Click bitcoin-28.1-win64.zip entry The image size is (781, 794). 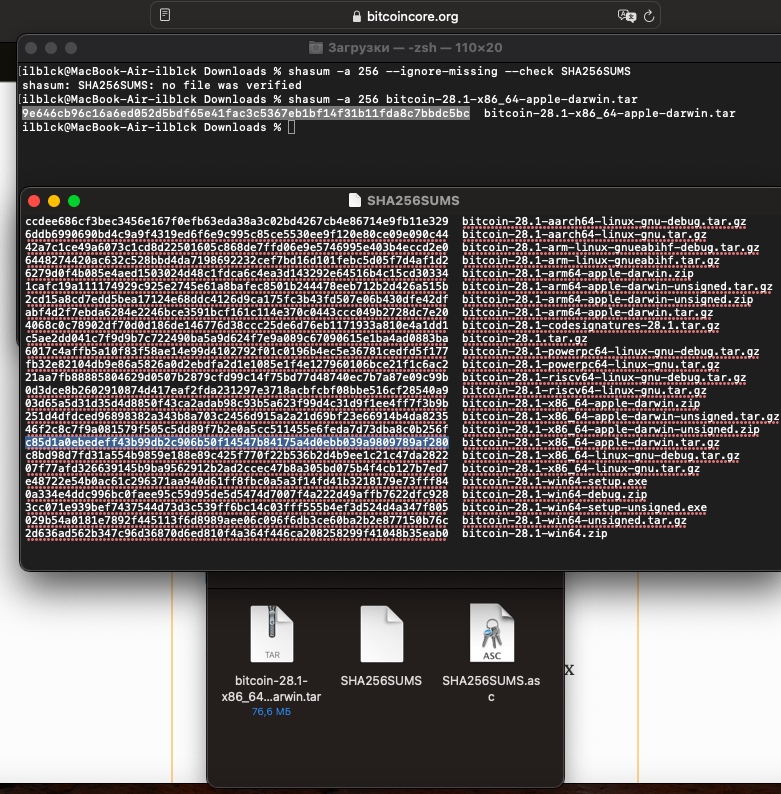pos(535,534)
